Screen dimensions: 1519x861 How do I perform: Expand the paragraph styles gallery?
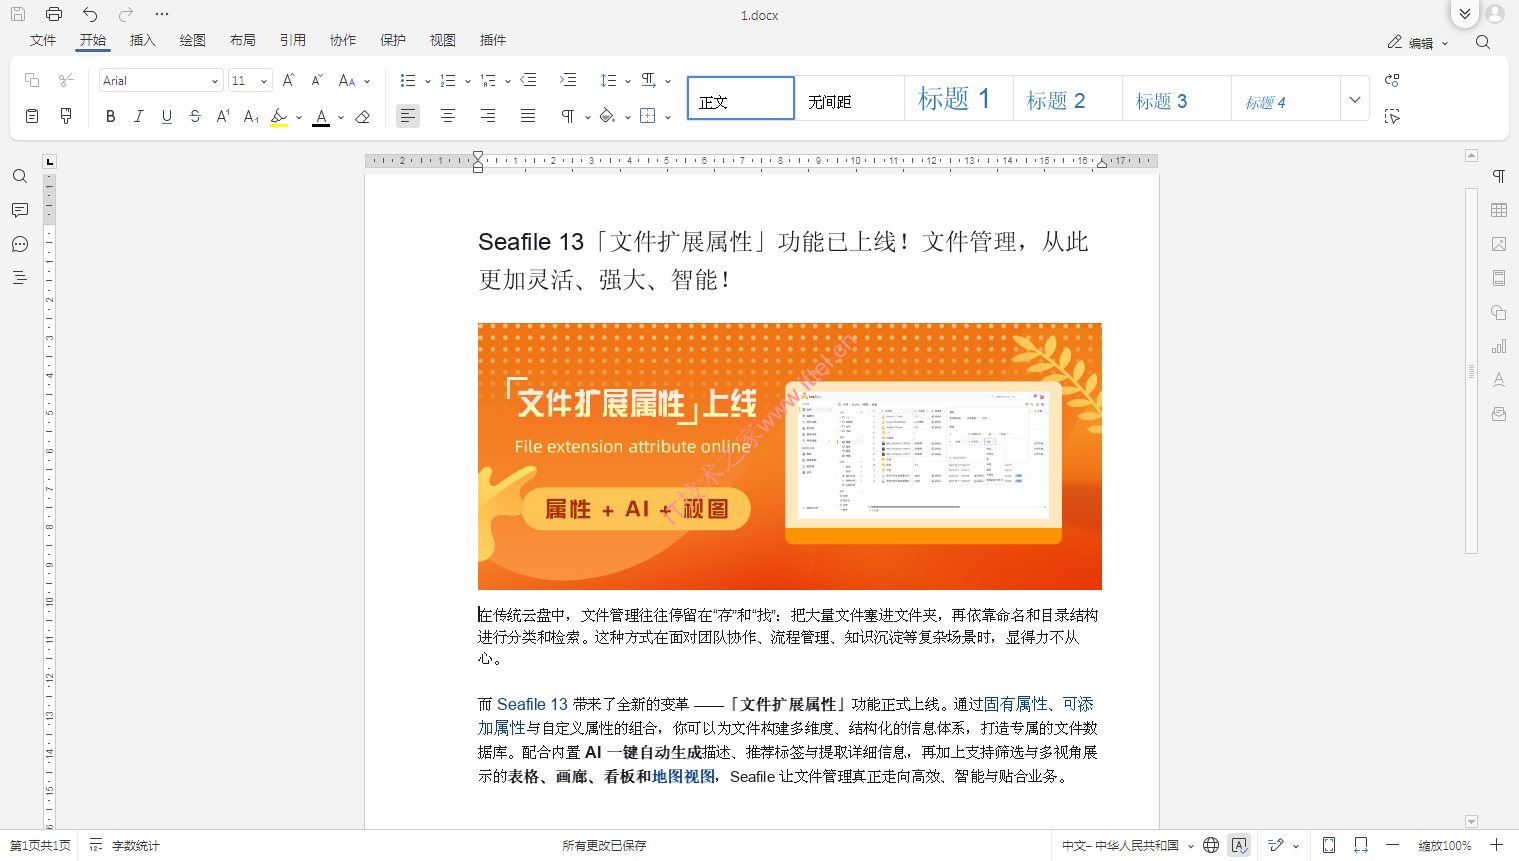(x=1354, y=99)
